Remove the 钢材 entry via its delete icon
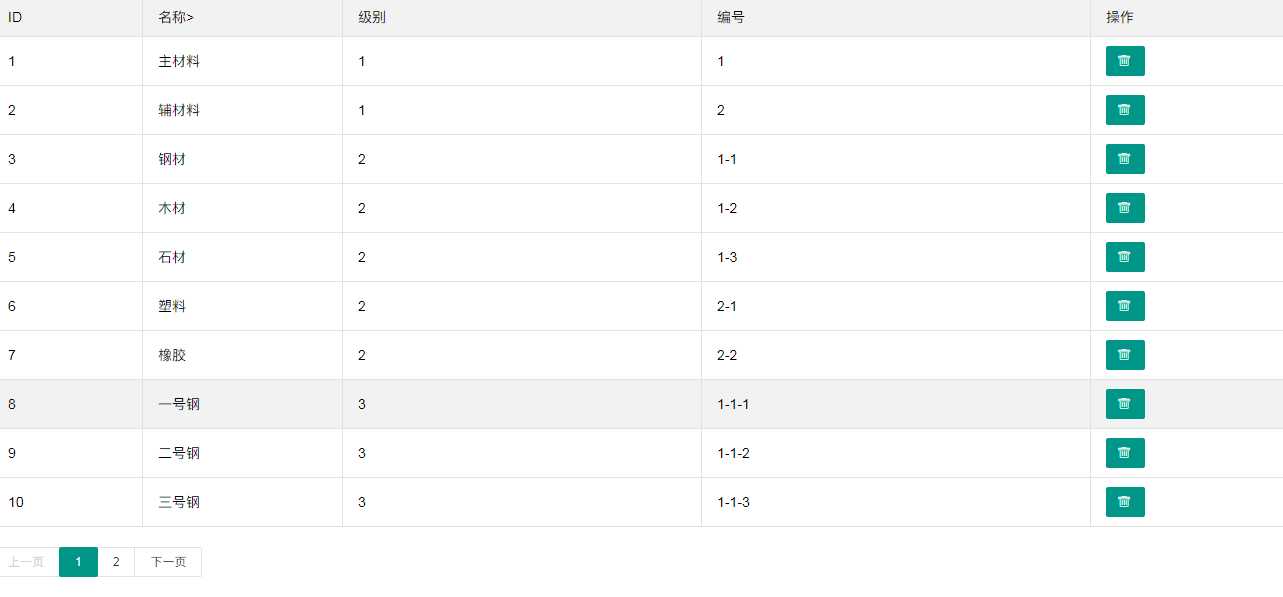 1125,159
